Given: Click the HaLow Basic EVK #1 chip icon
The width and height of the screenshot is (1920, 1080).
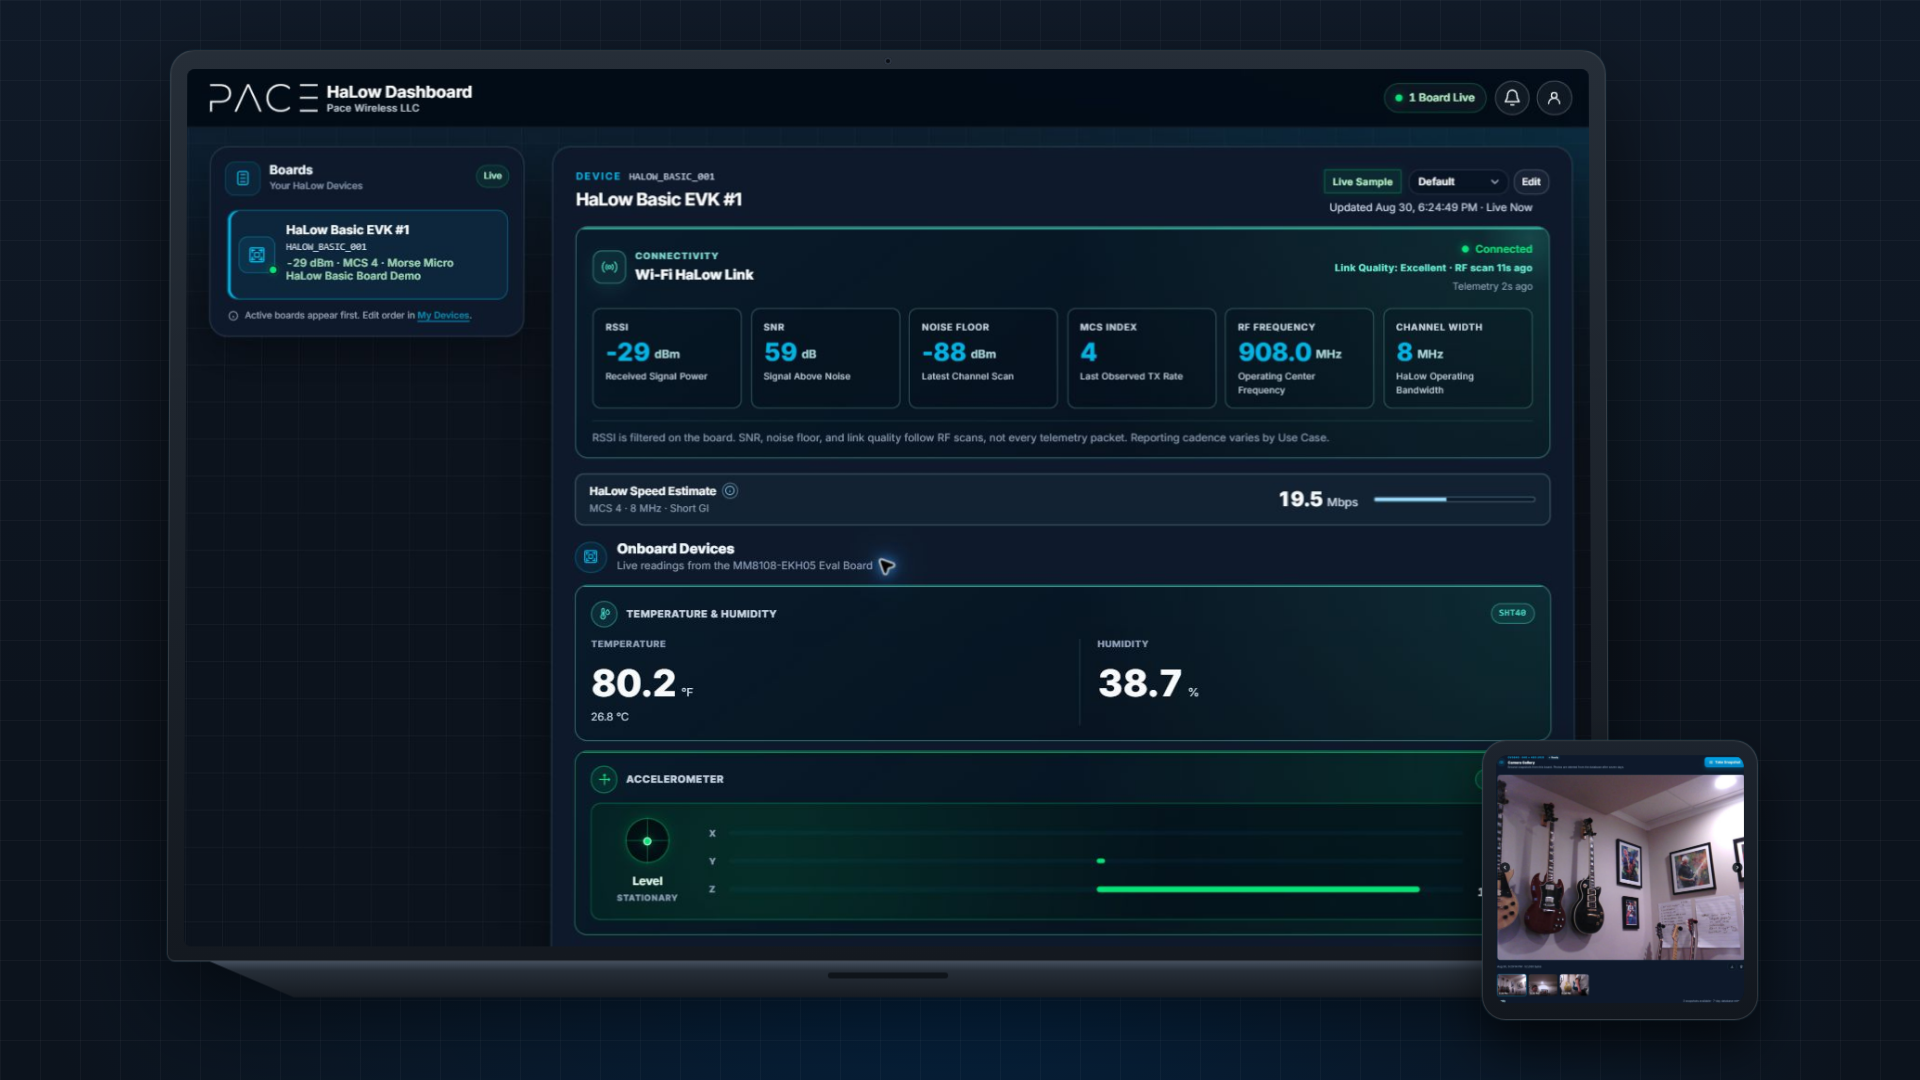Looking at the screenshot, I should click(x=257, y=255).
